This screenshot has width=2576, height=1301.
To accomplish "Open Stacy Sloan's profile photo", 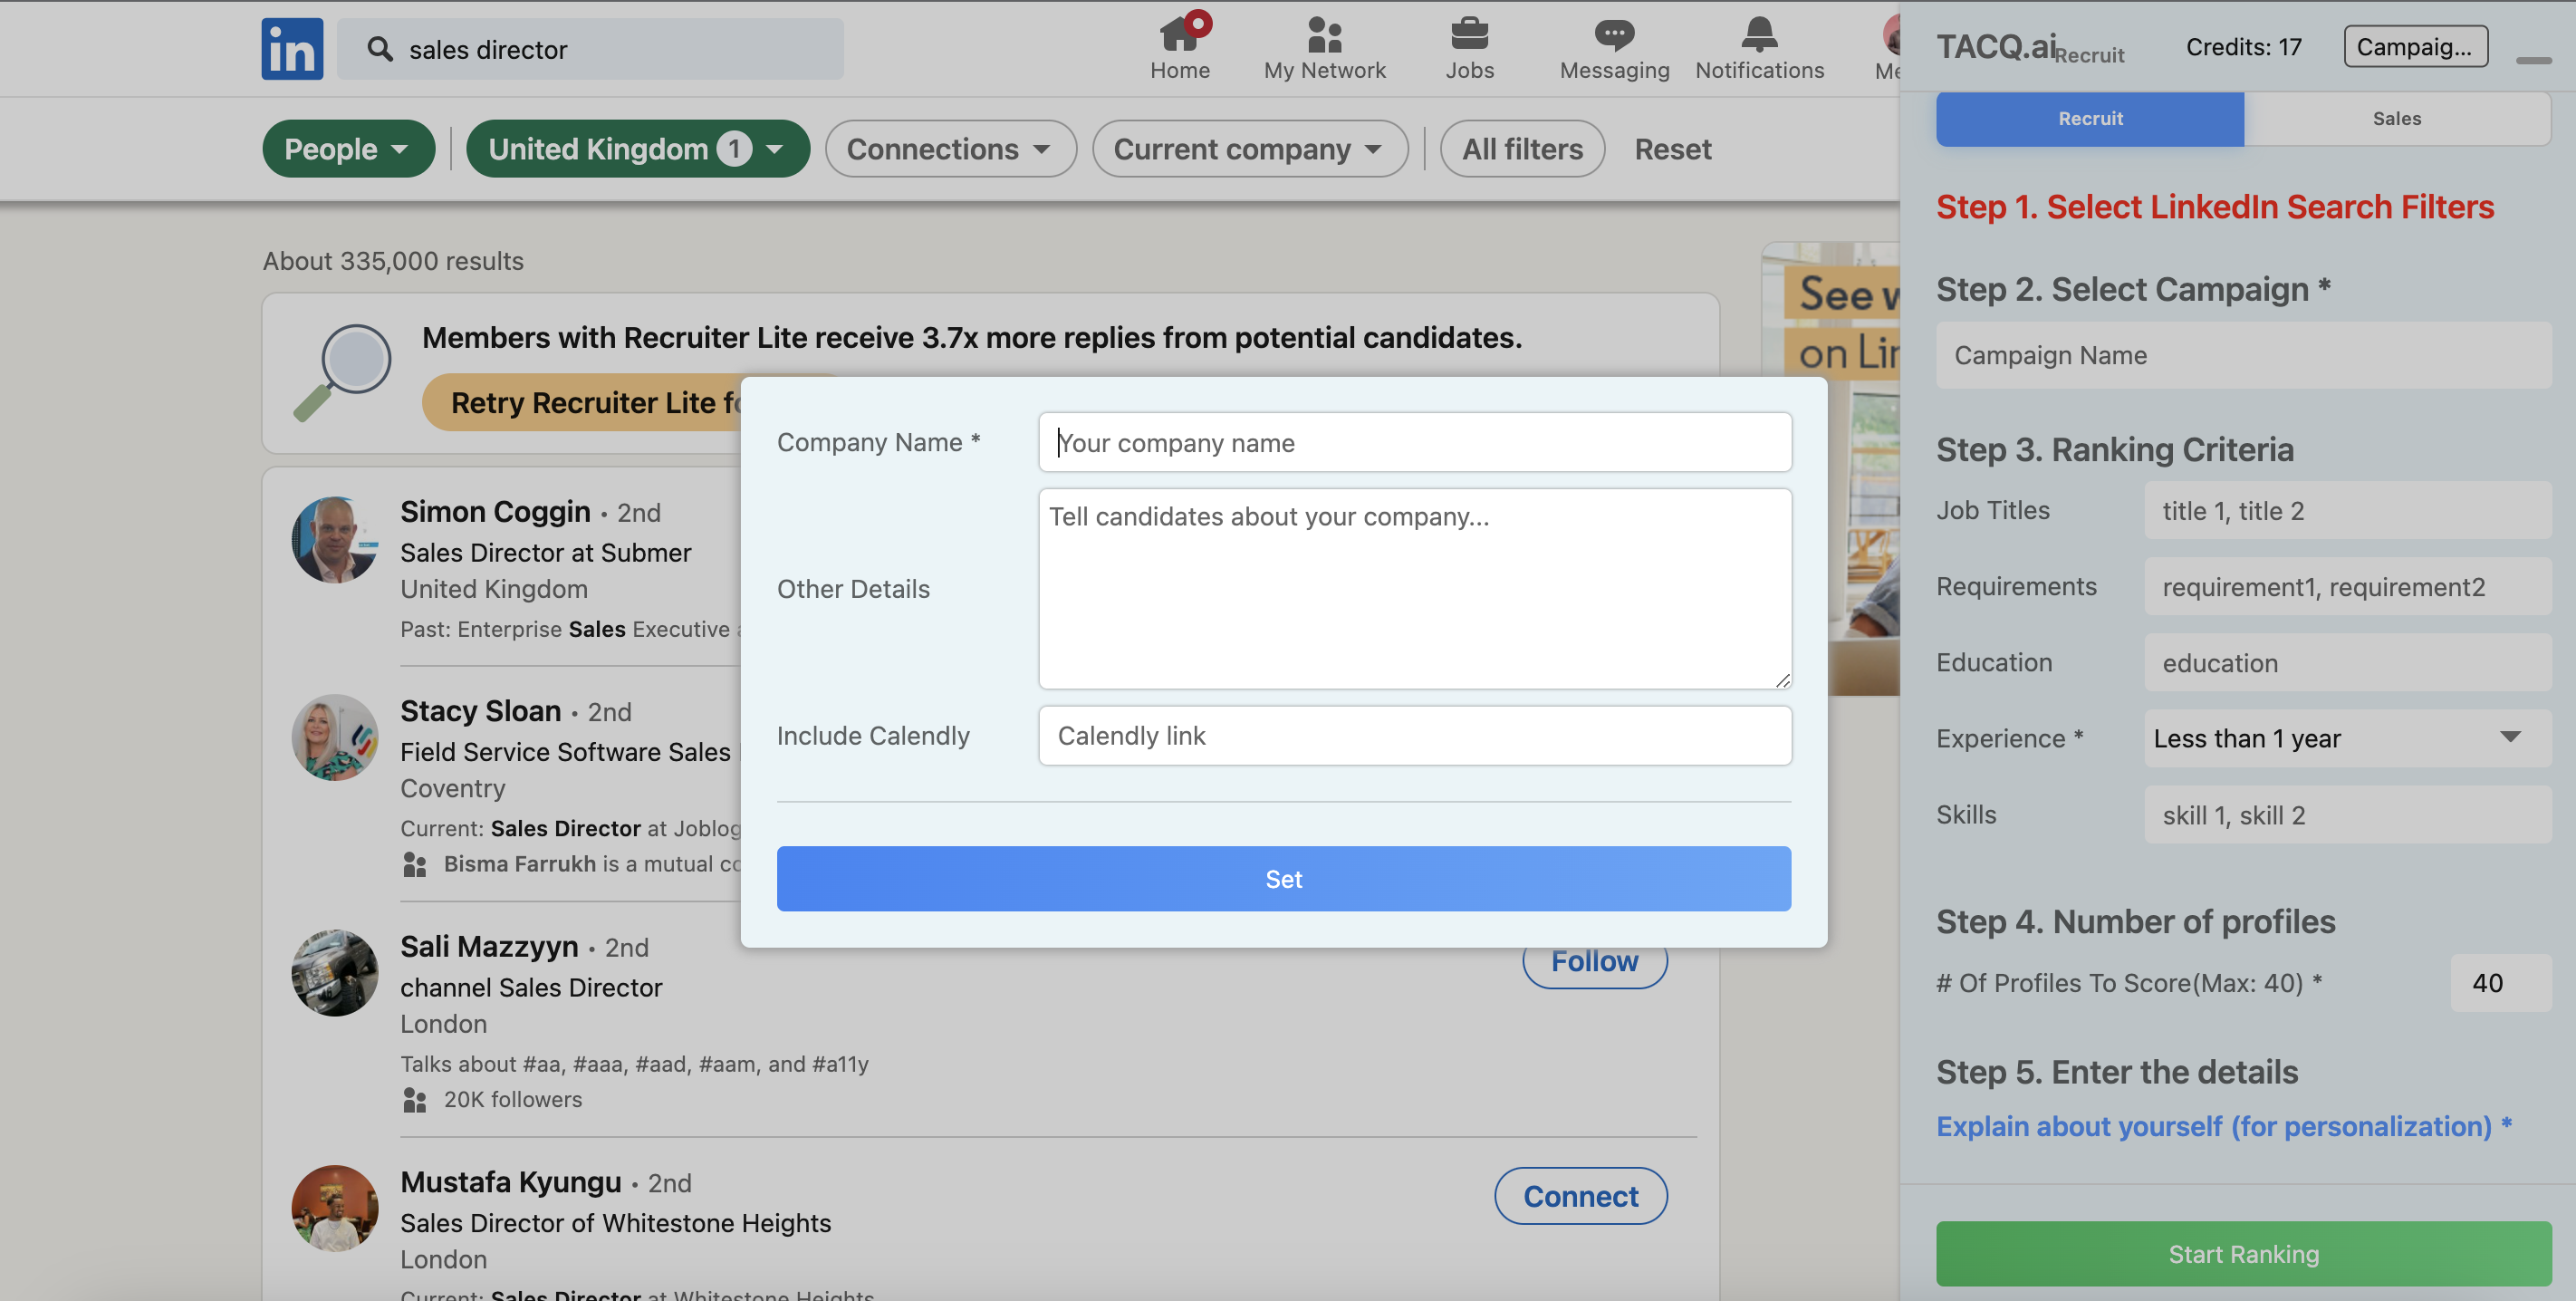I will pos(335,738).
